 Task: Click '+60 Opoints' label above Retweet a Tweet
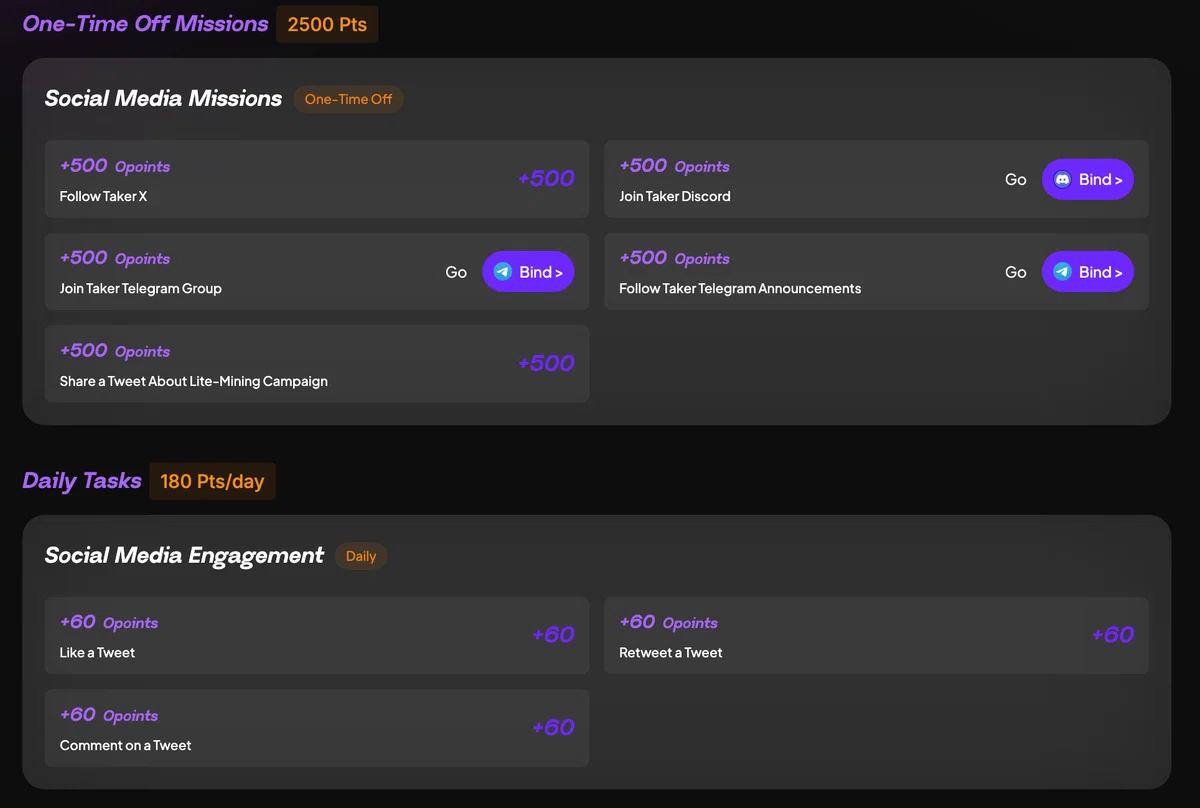tap(669, 622)
